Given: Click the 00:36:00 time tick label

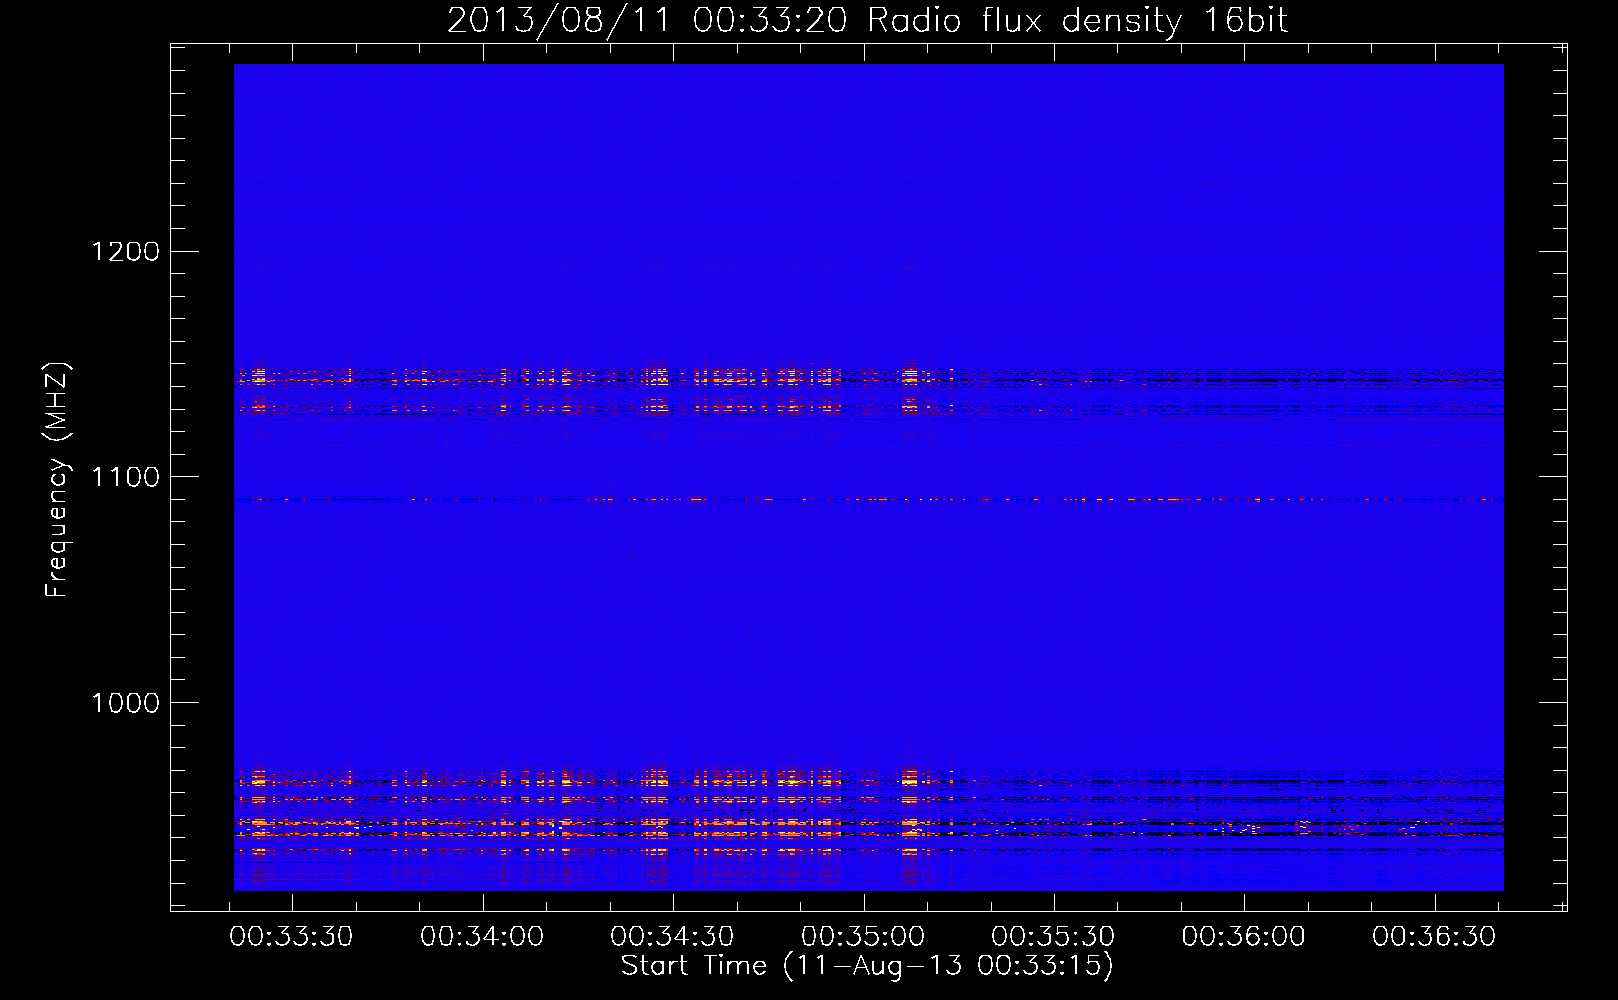Looking at the screenshot, I should pyautogui.click(x=1244, y=937).
